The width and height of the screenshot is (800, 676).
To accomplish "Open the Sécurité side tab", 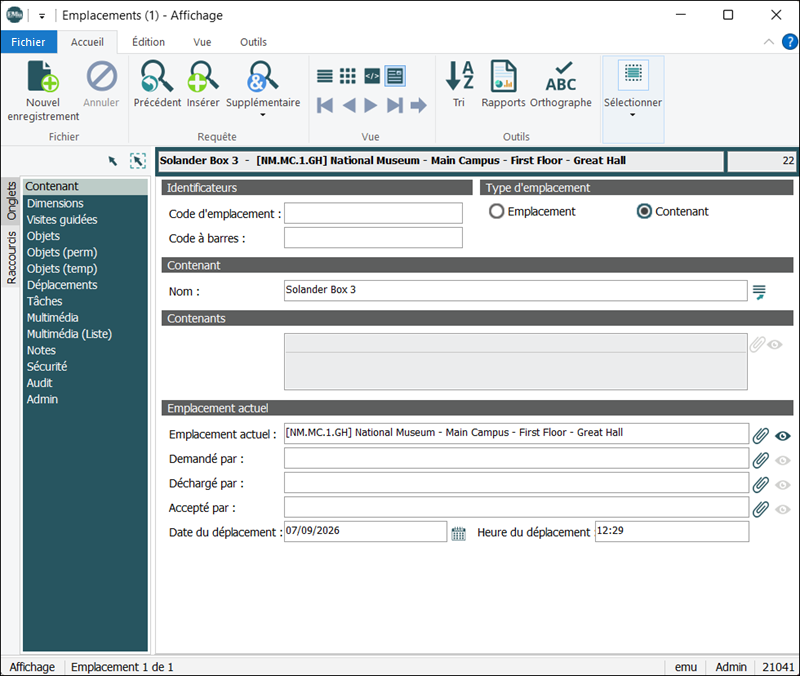I will [x=47, y=366].
